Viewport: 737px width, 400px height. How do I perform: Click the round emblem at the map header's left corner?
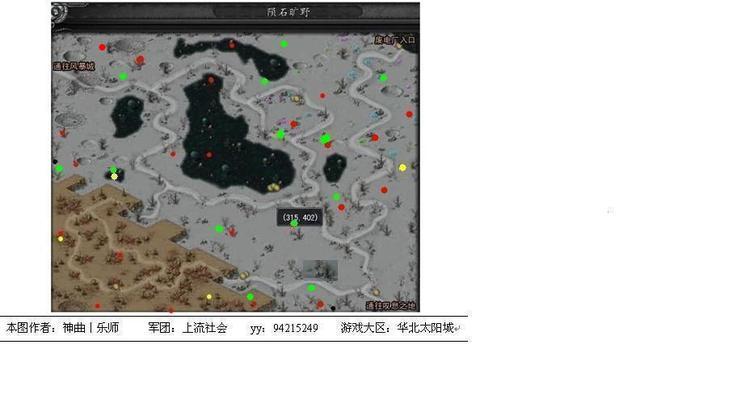coord(59,13)
